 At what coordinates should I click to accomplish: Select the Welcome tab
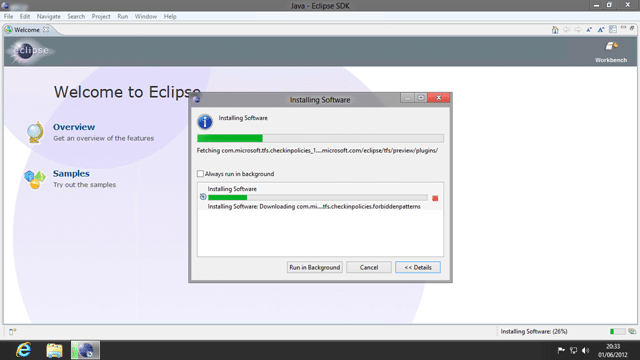(27, 30)
